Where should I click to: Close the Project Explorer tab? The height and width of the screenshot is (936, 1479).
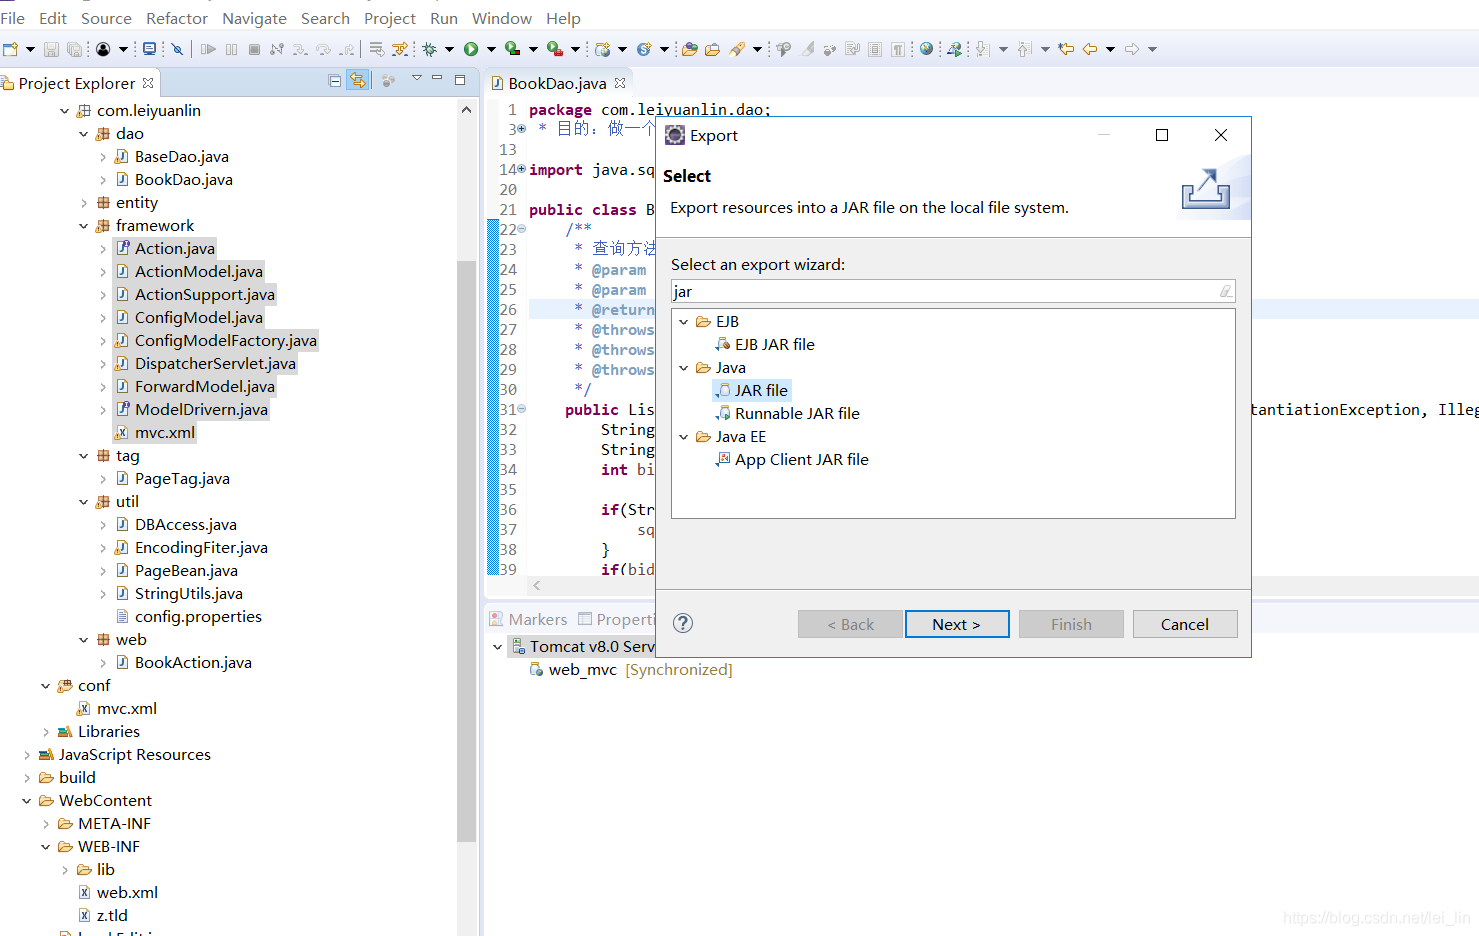click(x=148, y=83)
